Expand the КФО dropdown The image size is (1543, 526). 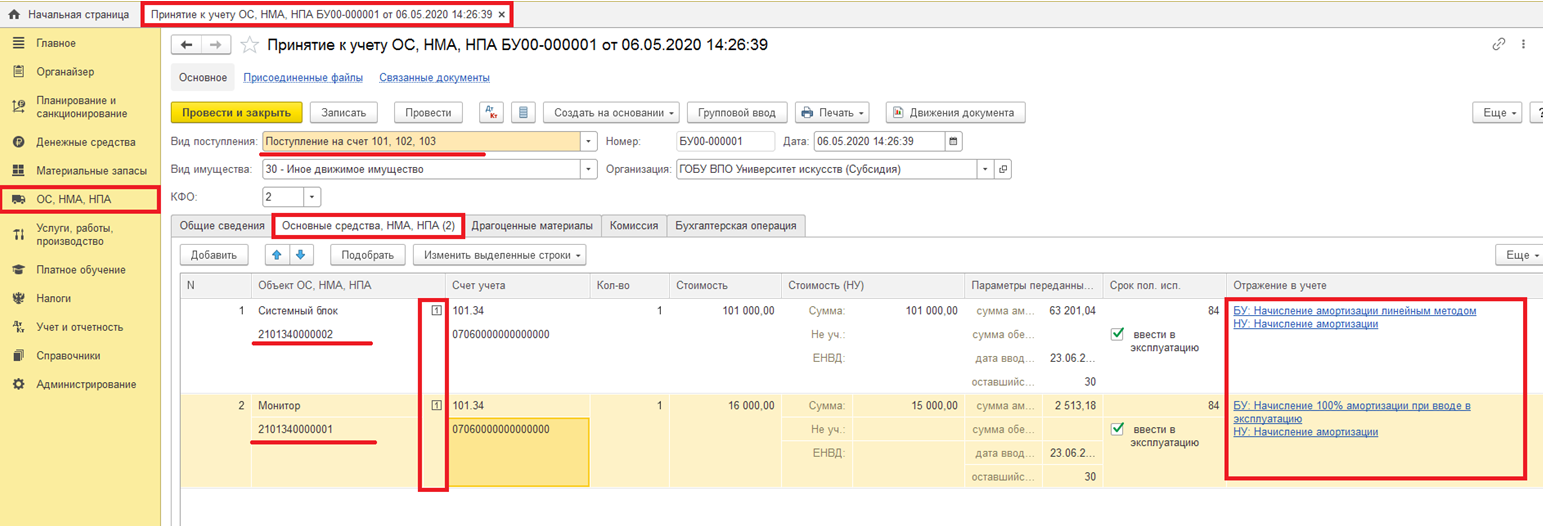point(313,197)
